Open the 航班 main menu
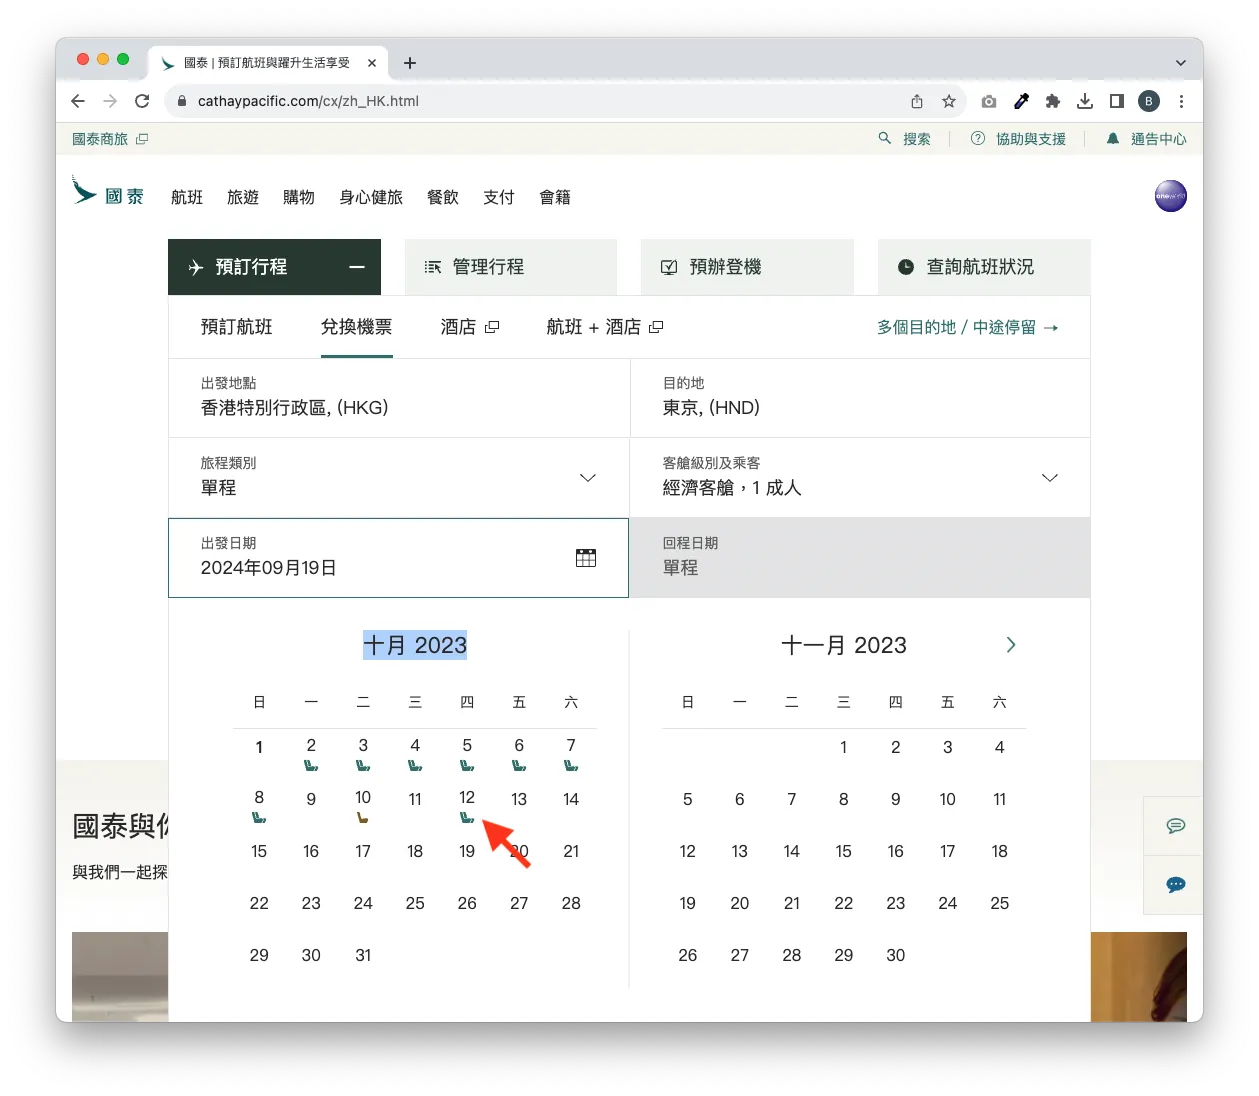Viewport: 1259px width, 1096px height. 187,198
